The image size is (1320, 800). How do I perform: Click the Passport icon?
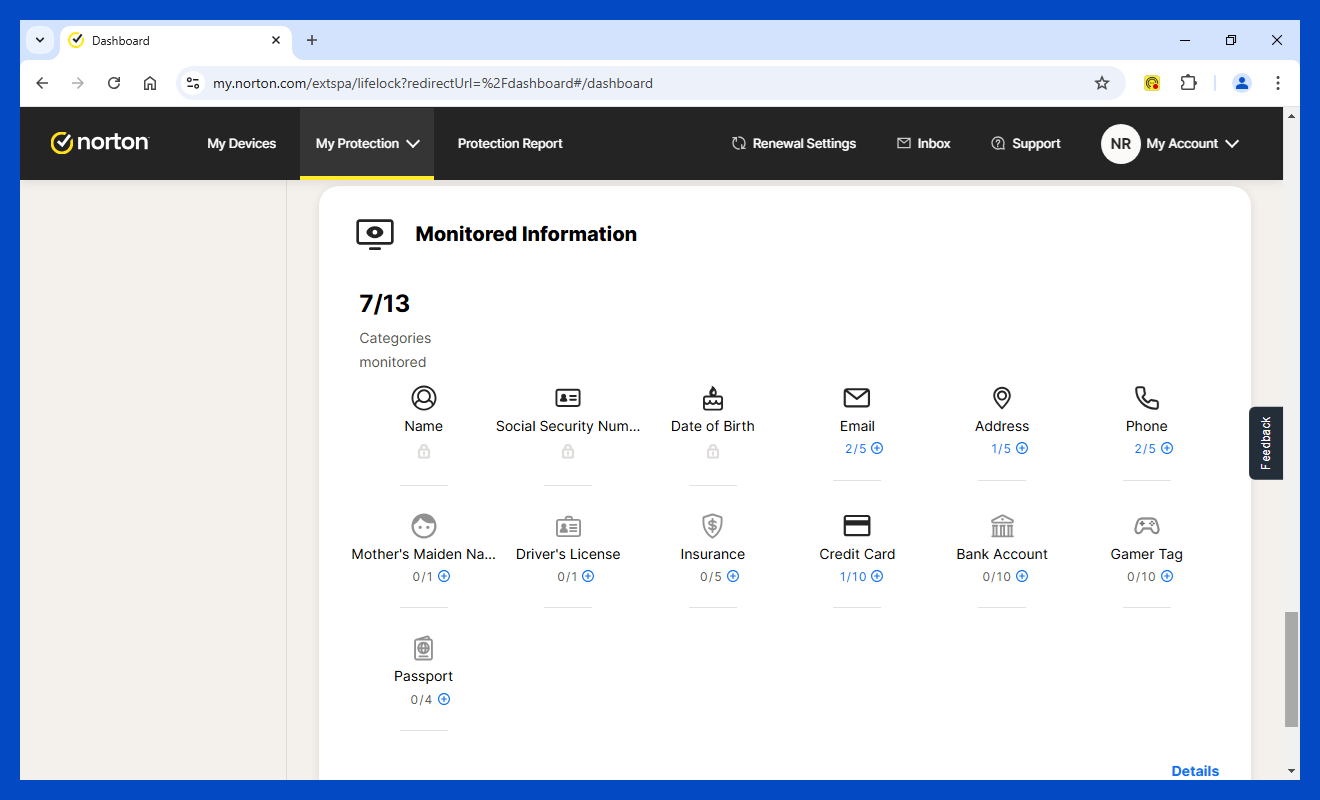(x=424, y=648)
